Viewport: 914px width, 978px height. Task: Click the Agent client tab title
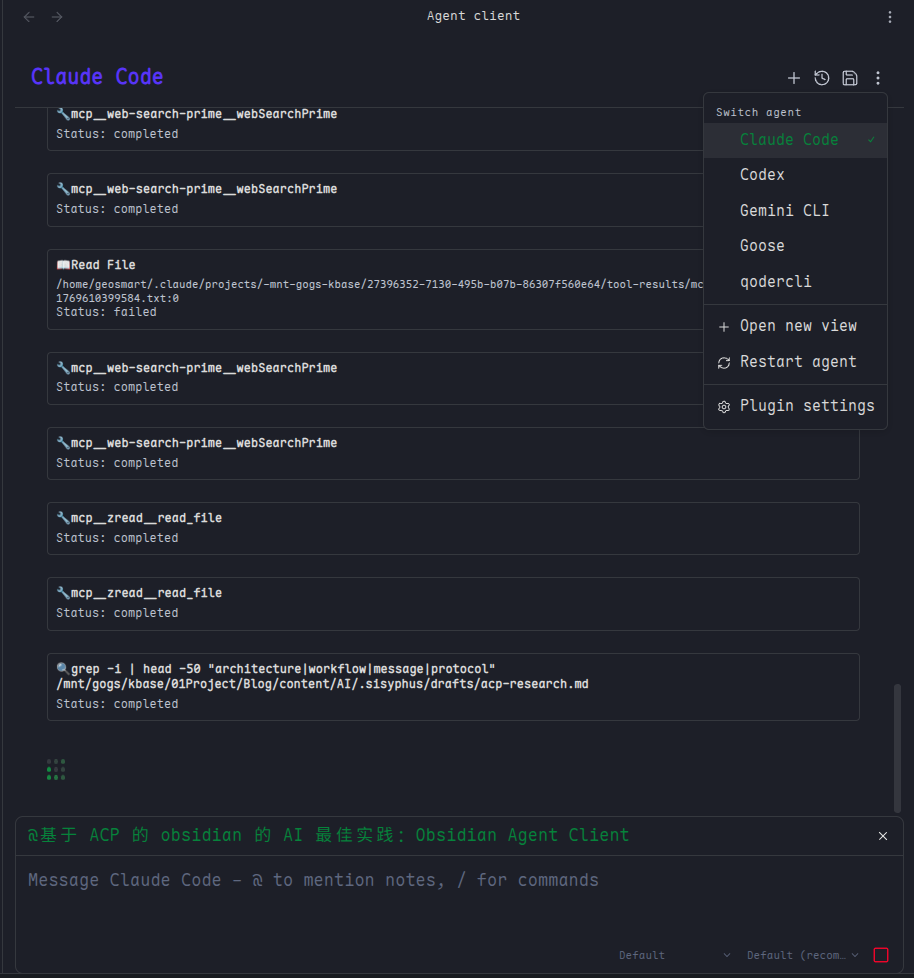coord(473,16)
